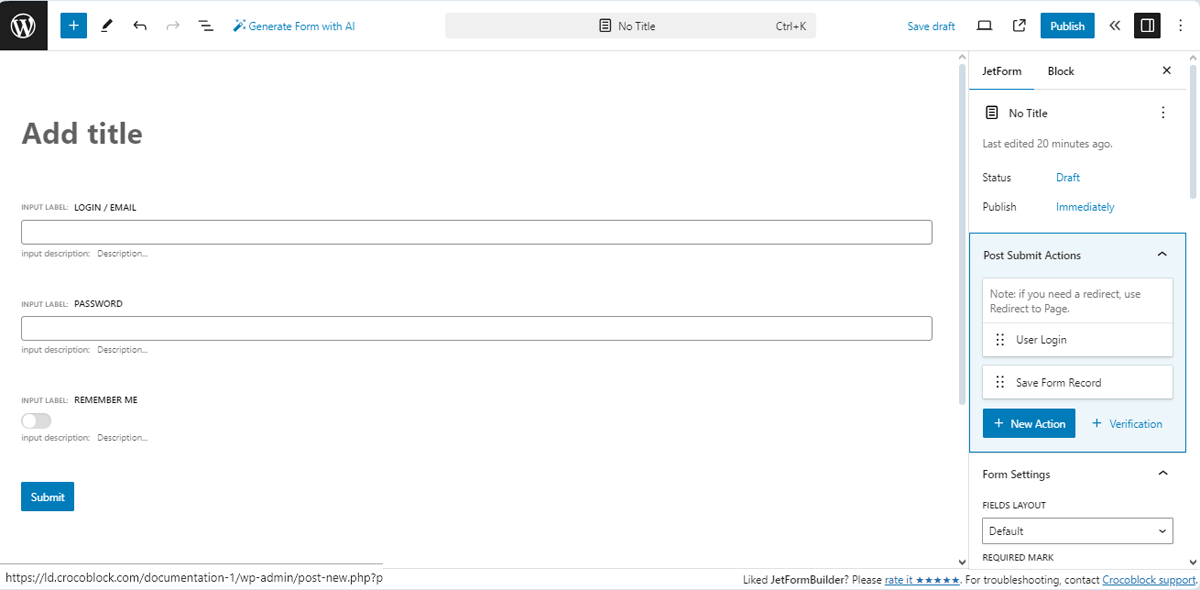Image resolution: width=1200 pixels, height=590 pixels.
Task: Select the Tools pencil icon
Action: click(107, 25)
